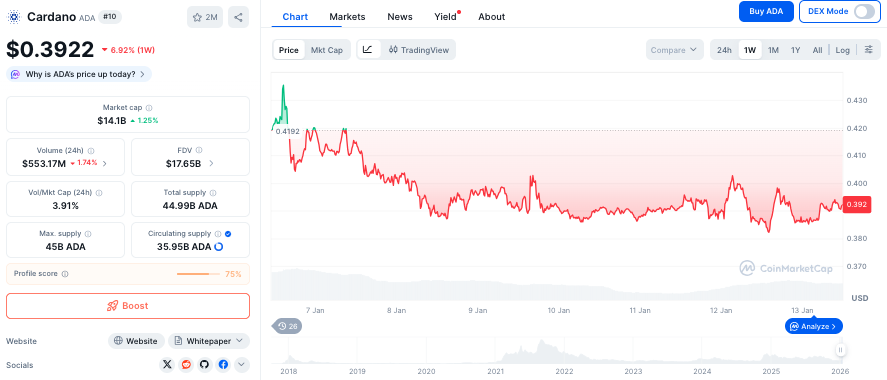Open TradingView candlestick chart
887x380 pixels.
point(419,50)
